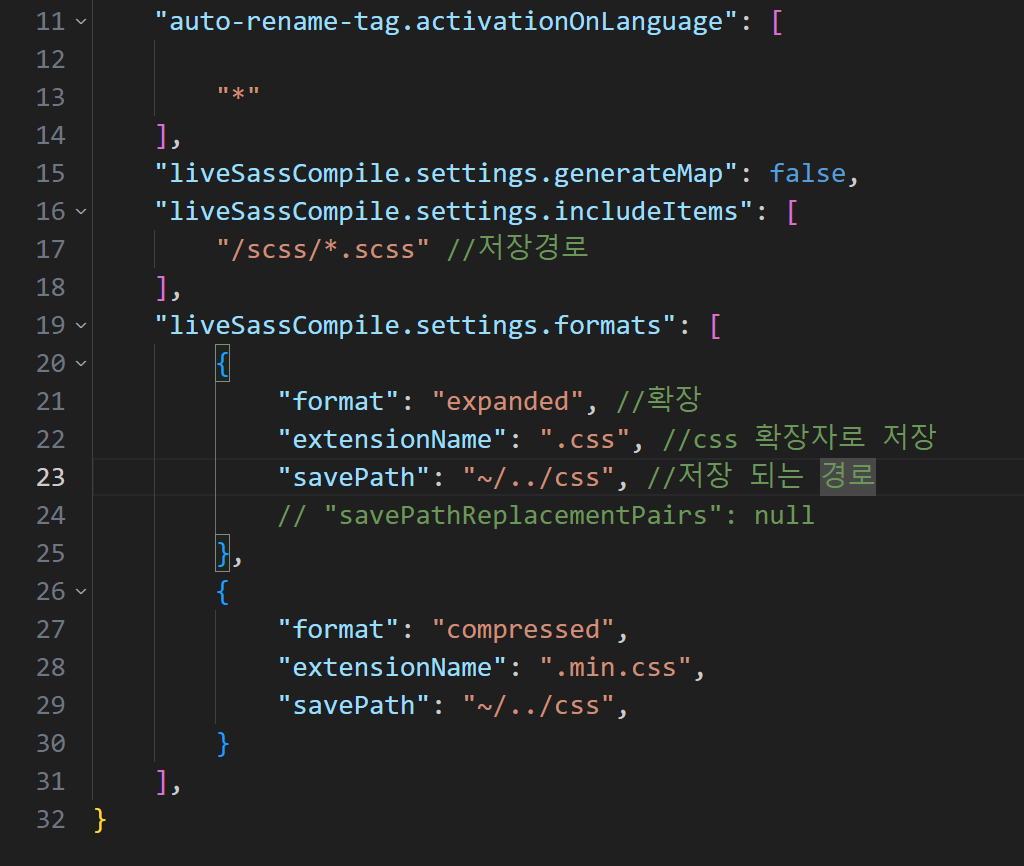The image size is (1024, 866).
Task: Collapse the fold chevron at line 20
Action: point(81,363)
